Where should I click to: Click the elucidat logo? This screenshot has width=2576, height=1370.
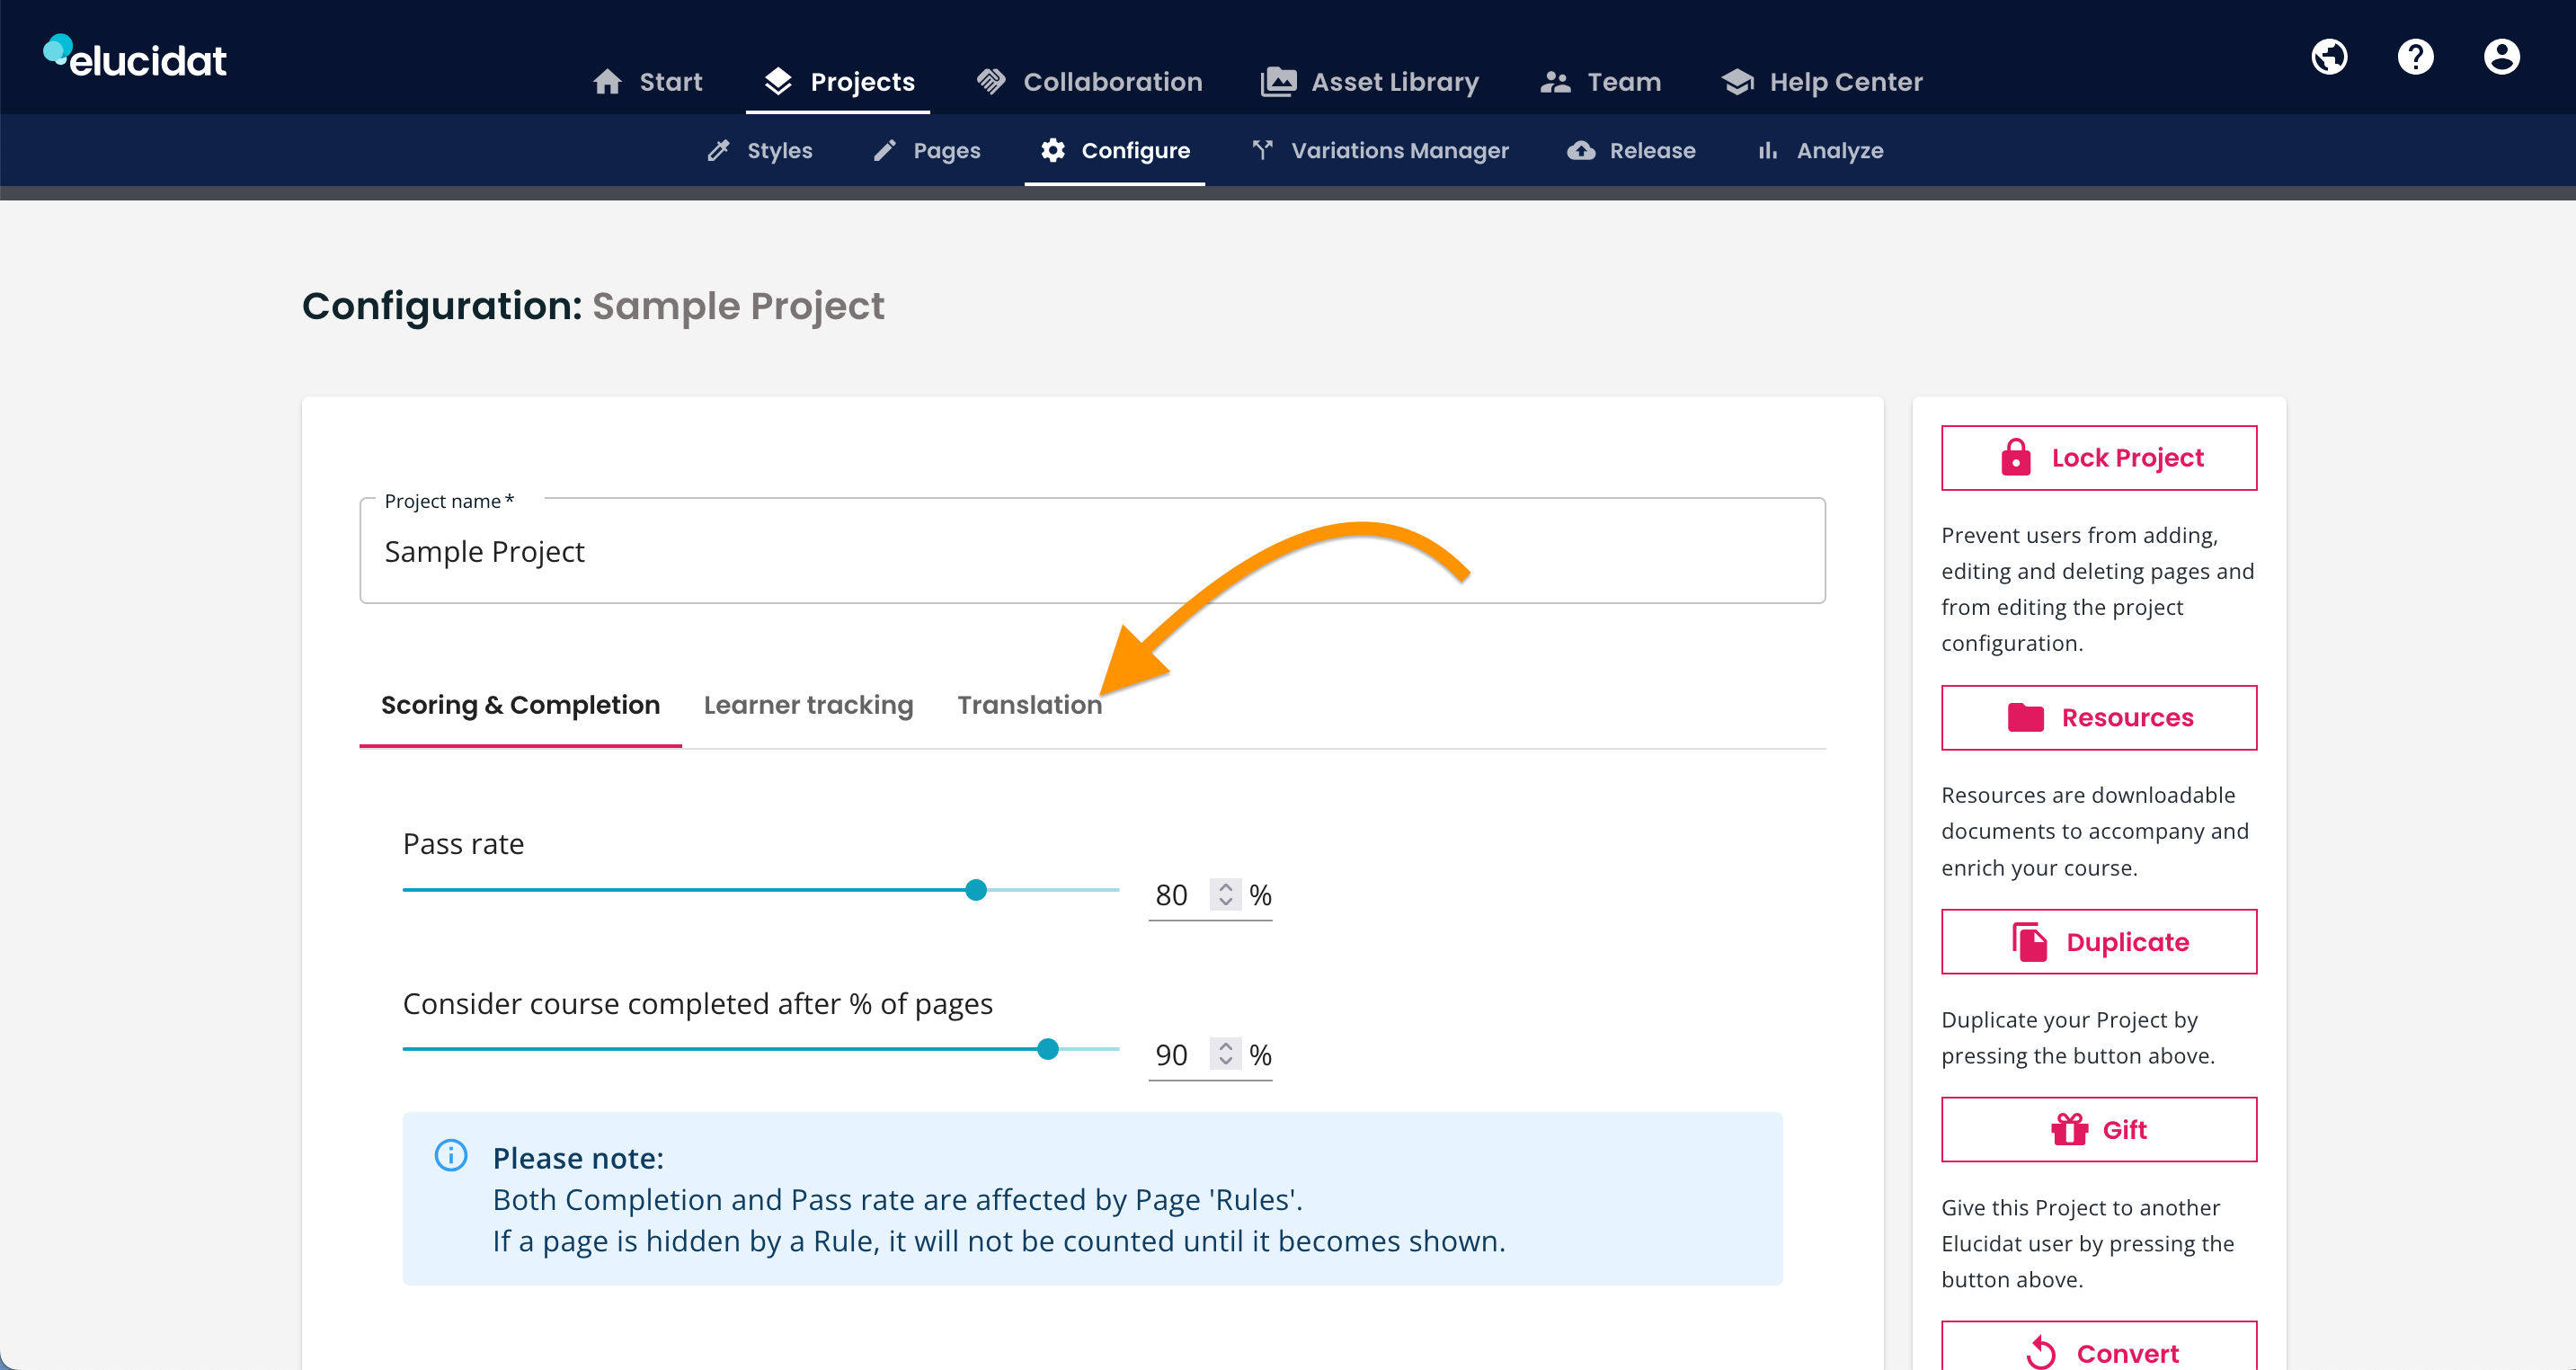pos(135,58)
